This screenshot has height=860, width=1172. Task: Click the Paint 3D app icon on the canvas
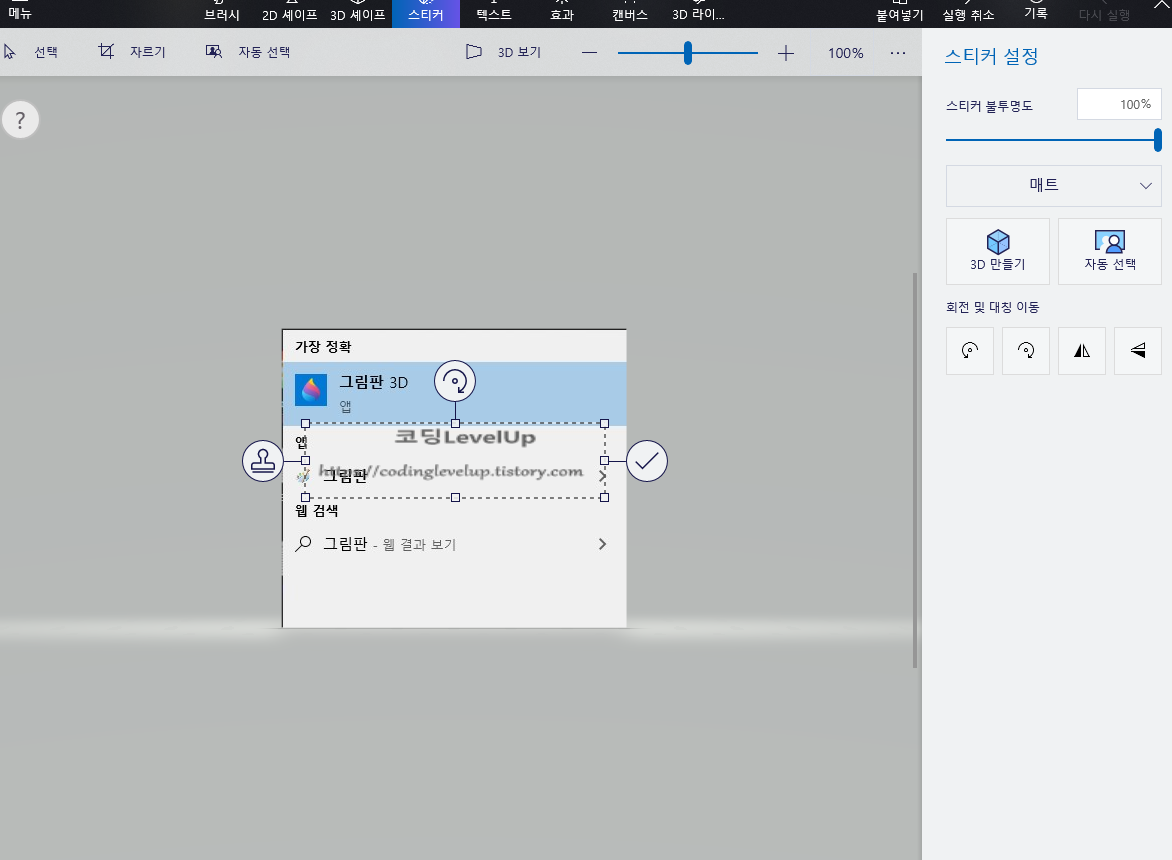[x=311, y=390]
